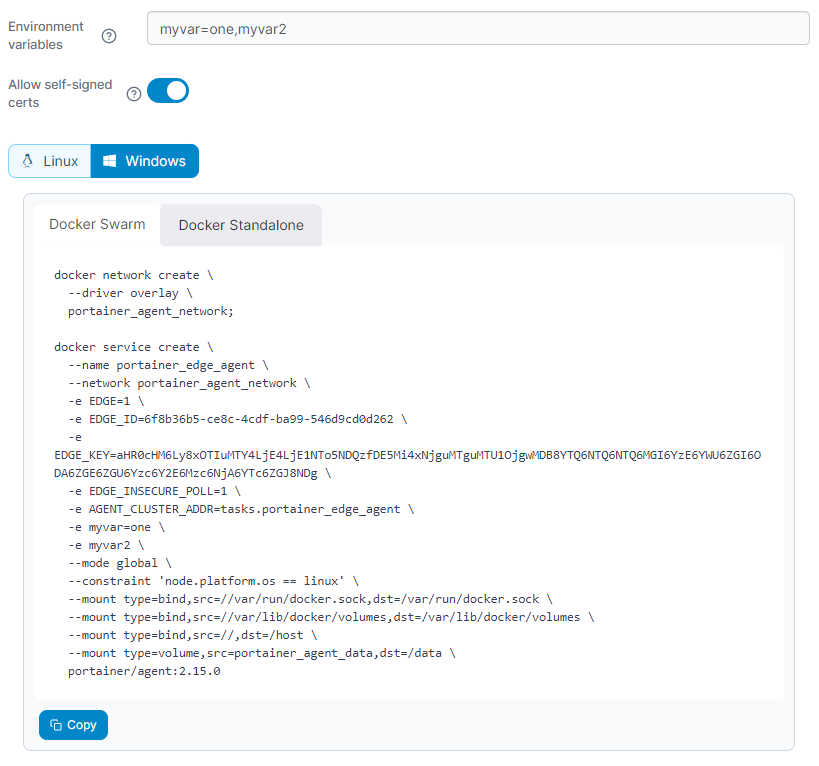This screenshot has height=766, width=819.
Task: Click the '--driver overlay' line
Action: pyautogui.click(x=130, y=293)
